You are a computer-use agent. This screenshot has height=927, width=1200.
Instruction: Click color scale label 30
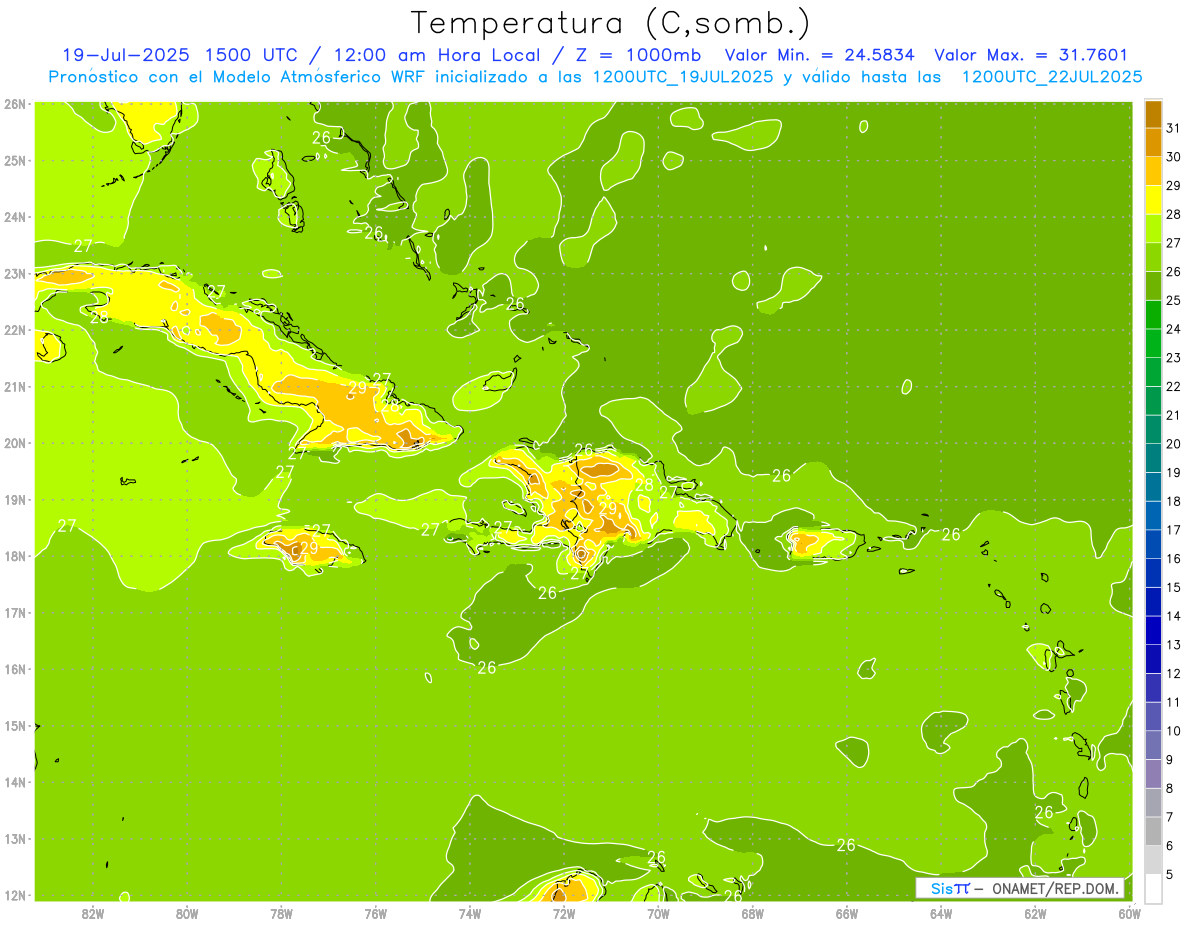pyautogui.click(x=1174, y=157)
